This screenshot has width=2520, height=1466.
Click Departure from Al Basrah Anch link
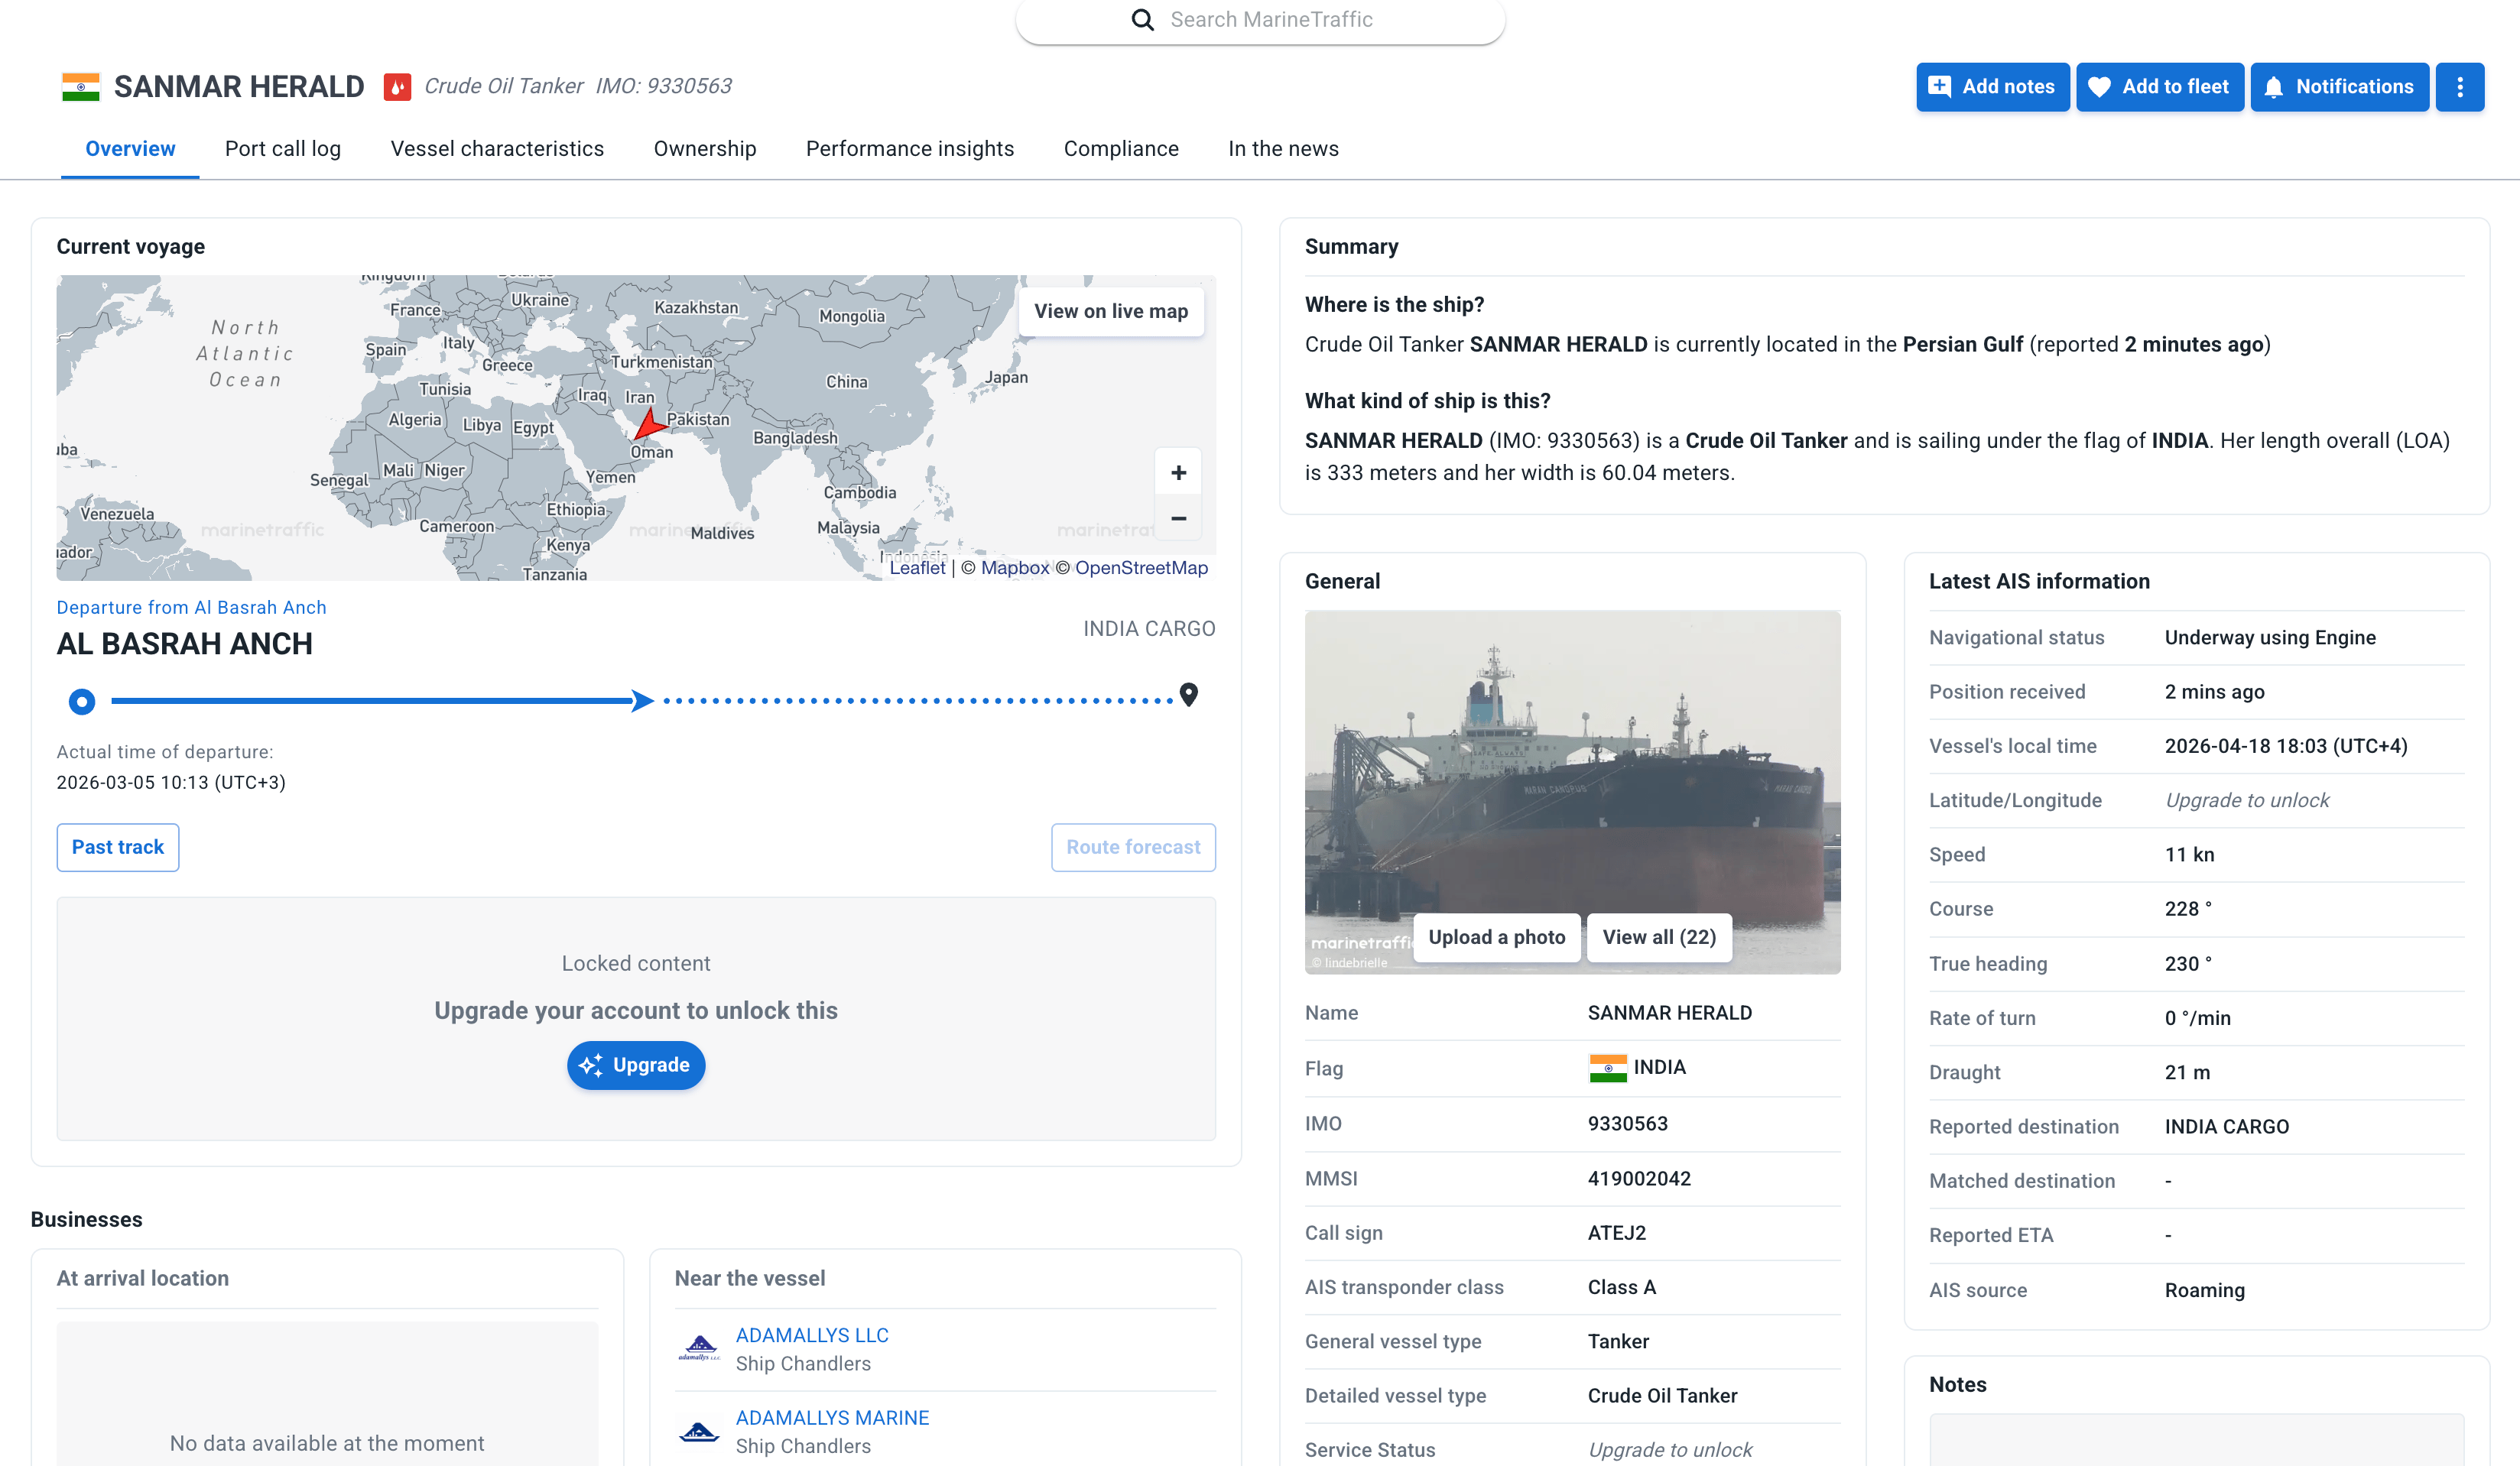tap(191, 607)
